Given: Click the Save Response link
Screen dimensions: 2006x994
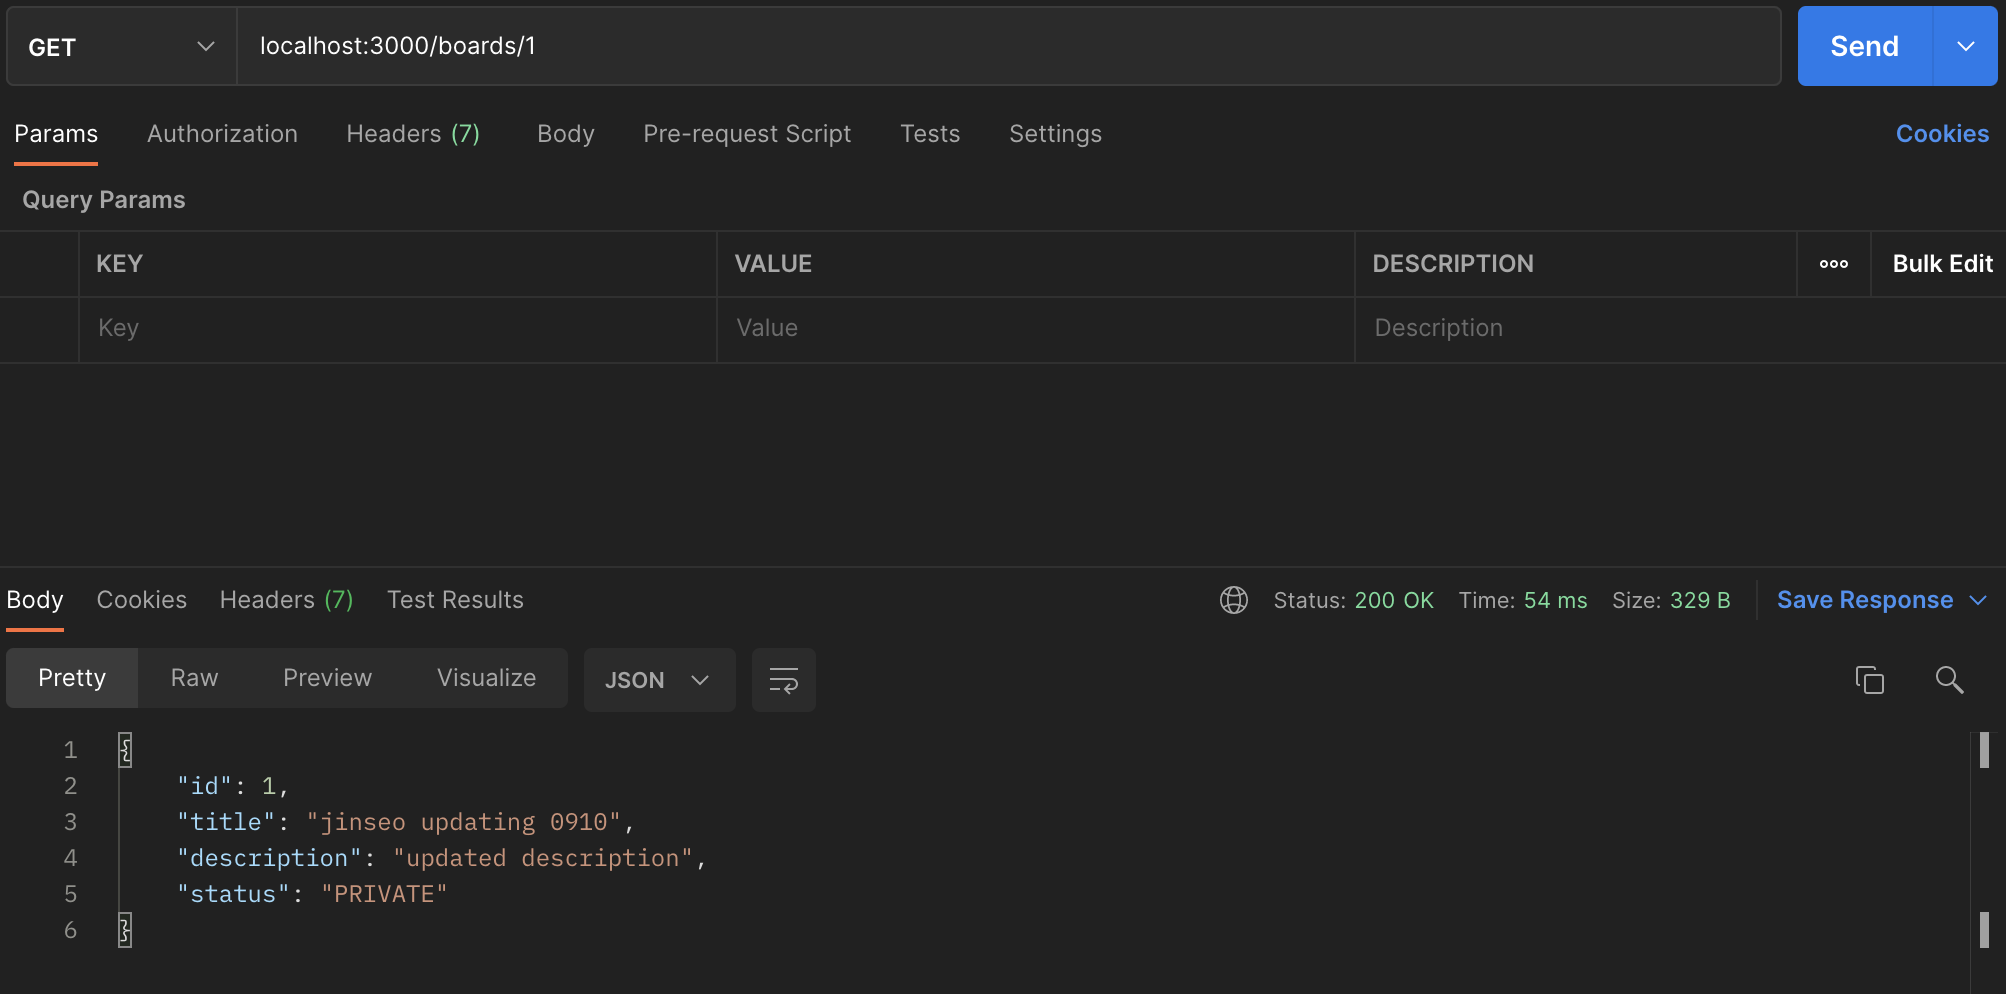Looking at the screenshot, I should (1865, 600).
